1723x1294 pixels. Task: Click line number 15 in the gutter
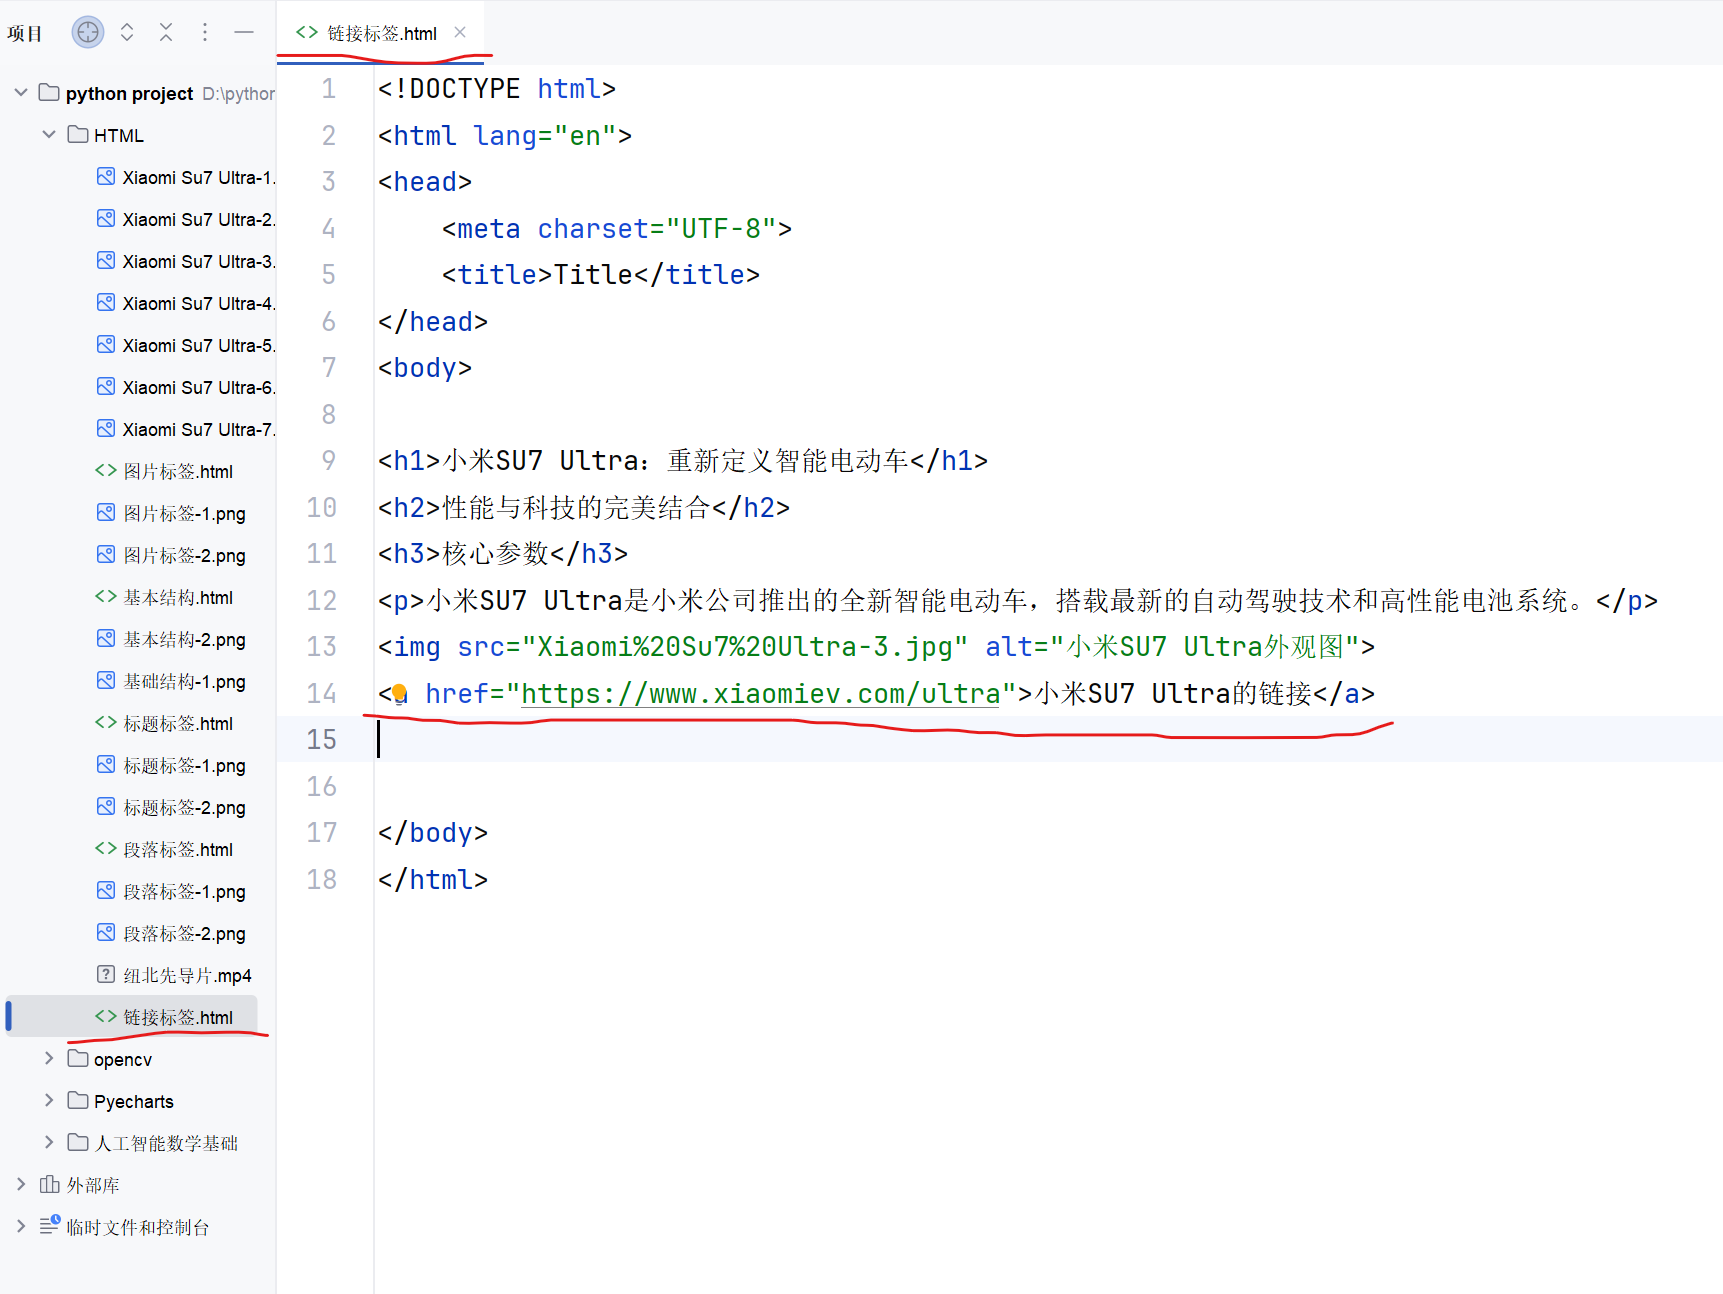pos(321,739)
